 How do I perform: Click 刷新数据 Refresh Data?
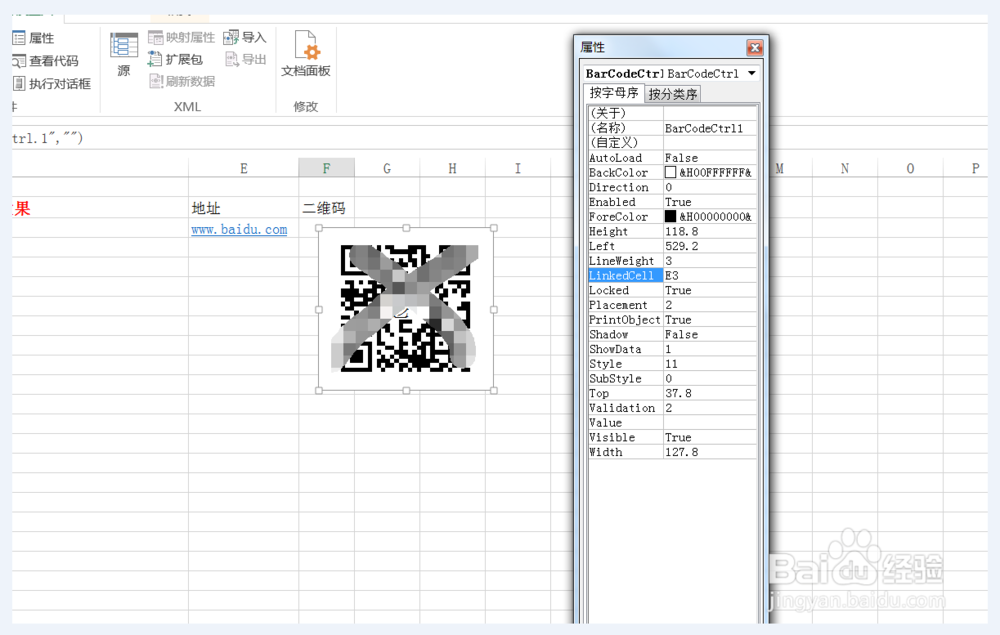(x=182, y=81)
